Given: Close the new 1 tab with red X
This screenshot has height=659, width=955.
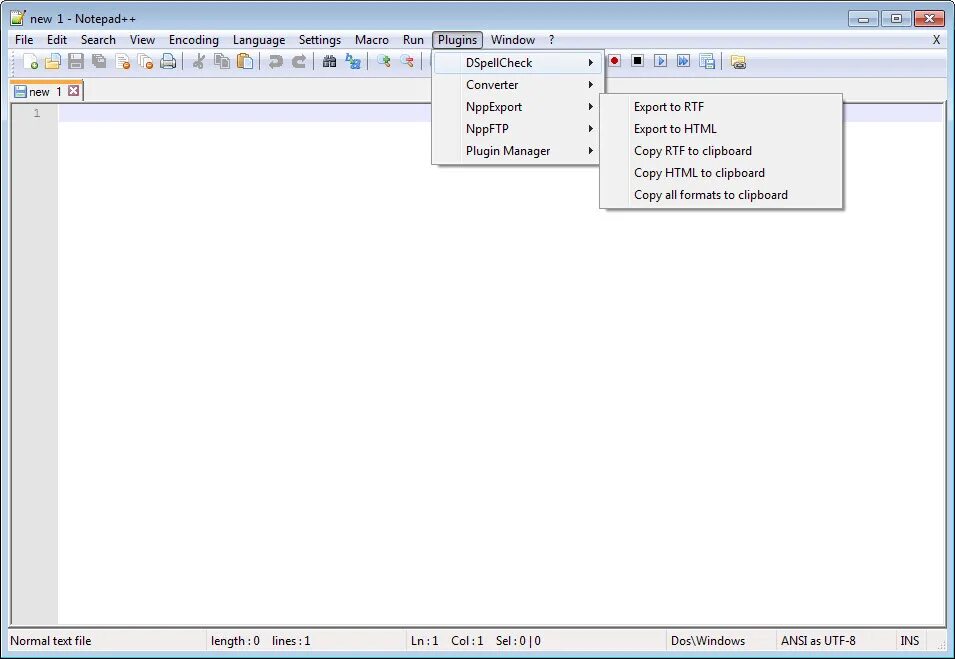Looking at the screenshot, I should click(74, 91).
